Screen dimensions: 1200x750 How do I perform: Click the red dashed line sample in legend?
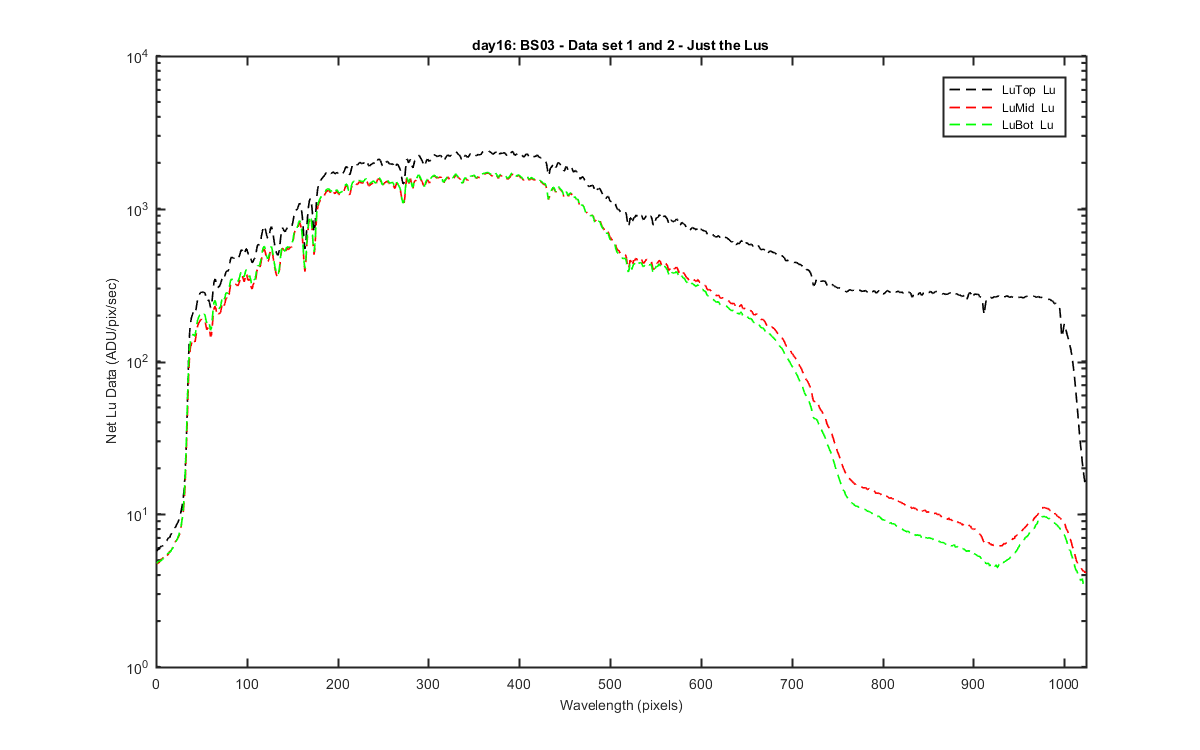pyautogui.click(x=970, y=107)
